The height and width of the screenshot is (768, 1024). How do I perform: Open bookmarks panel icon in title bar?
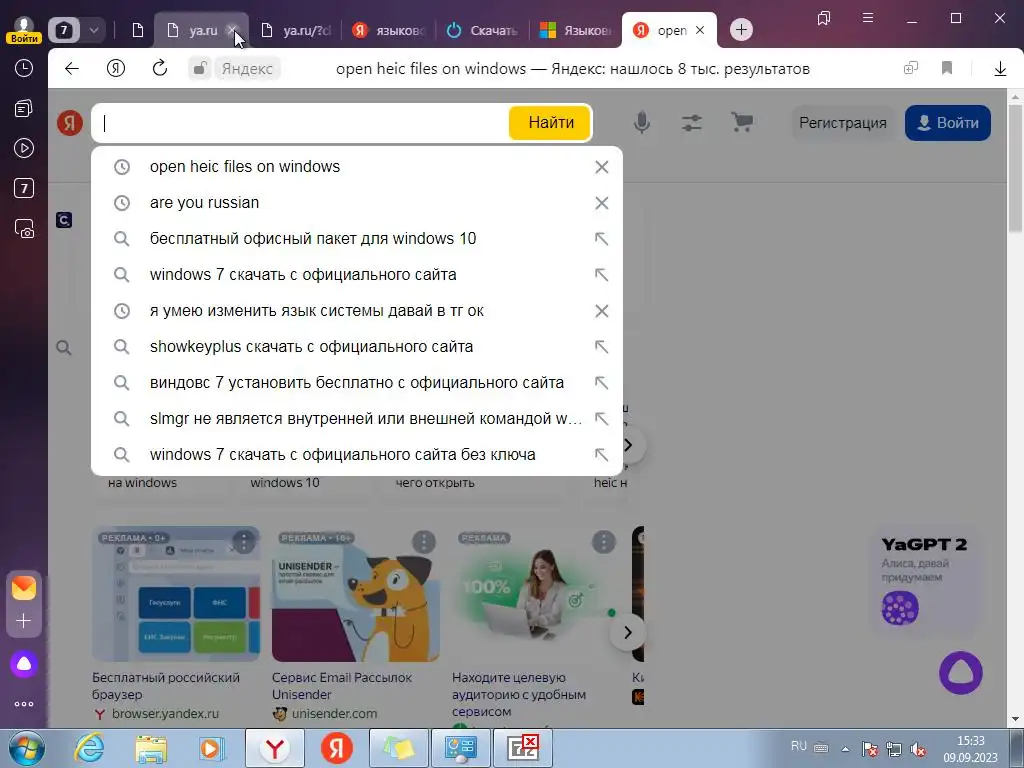(x=824, y=18)
